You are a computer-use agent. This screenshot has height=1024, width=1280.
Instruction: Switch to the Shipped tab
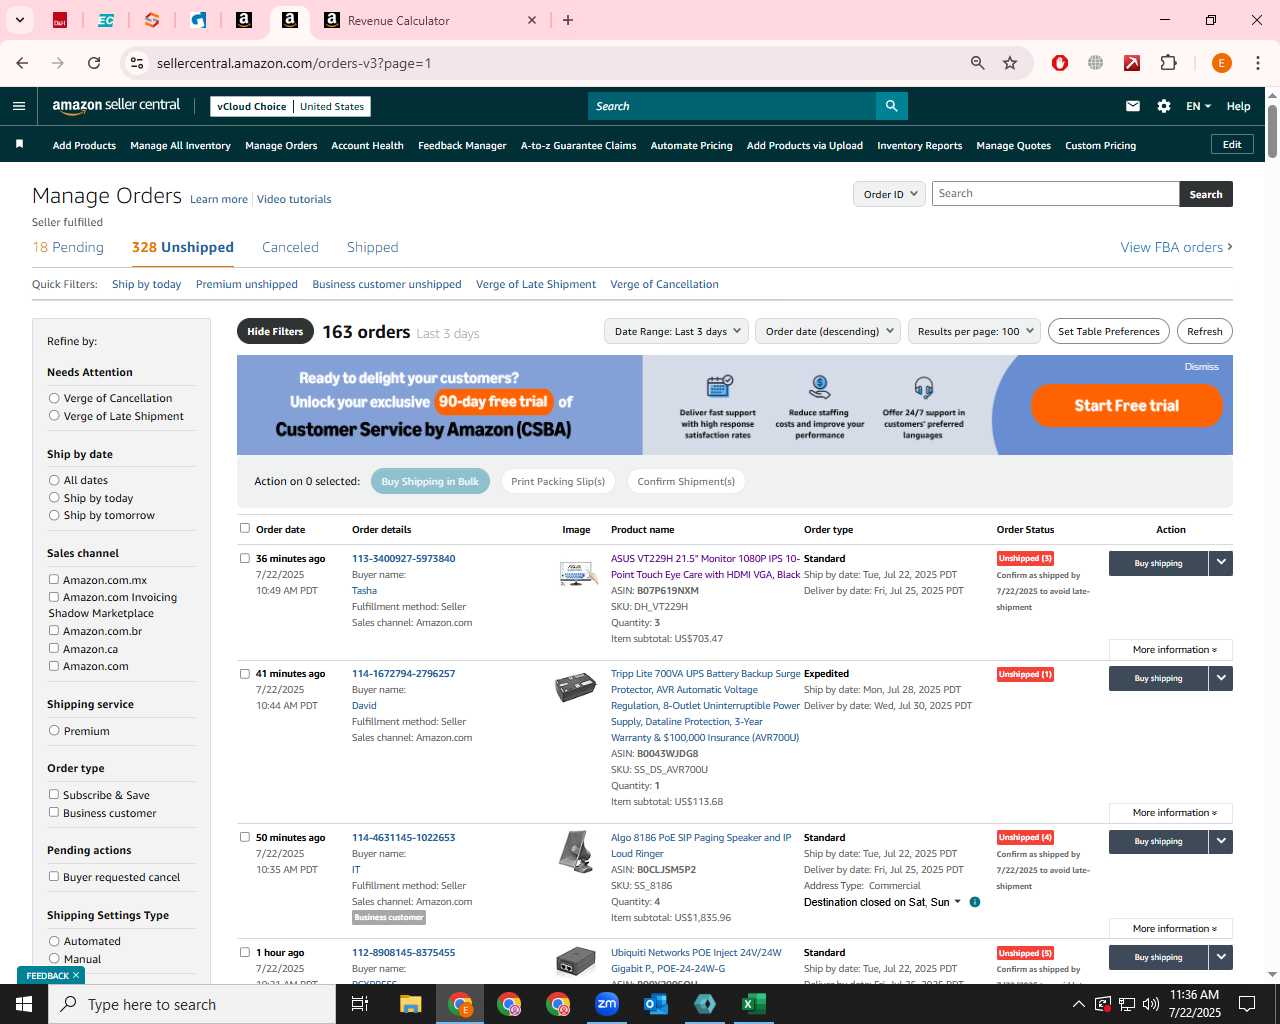pos(372,247)
